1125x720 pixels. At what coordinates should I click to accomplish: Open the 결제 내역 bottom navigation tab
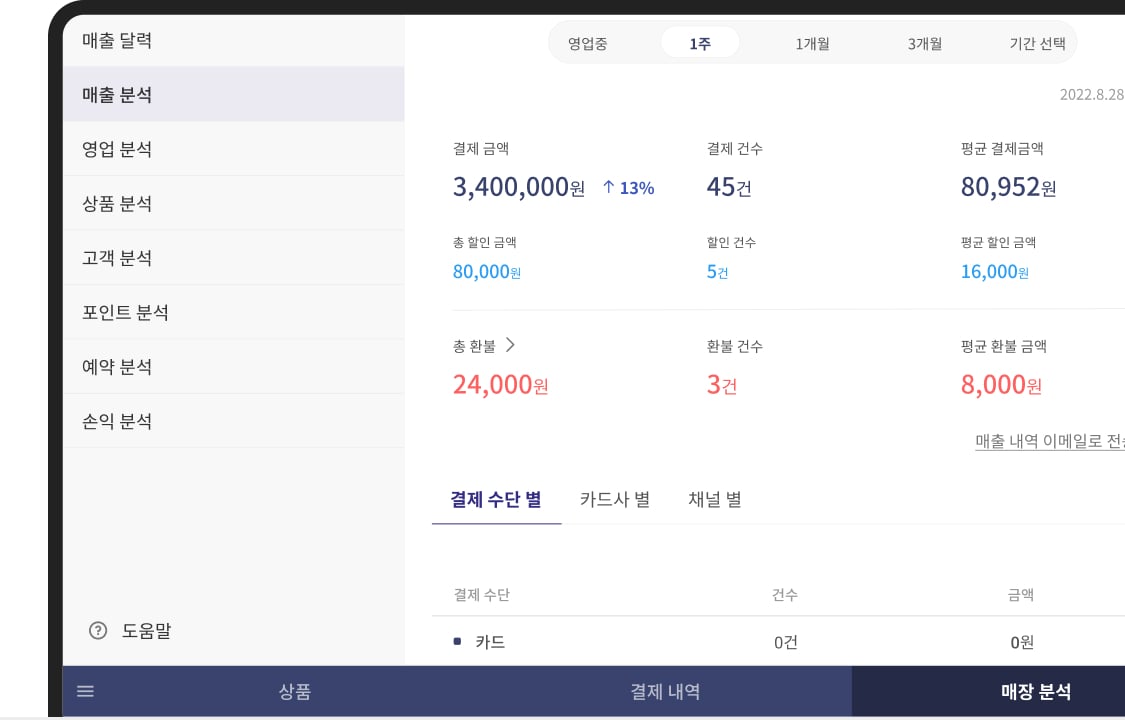coord(665,691)
